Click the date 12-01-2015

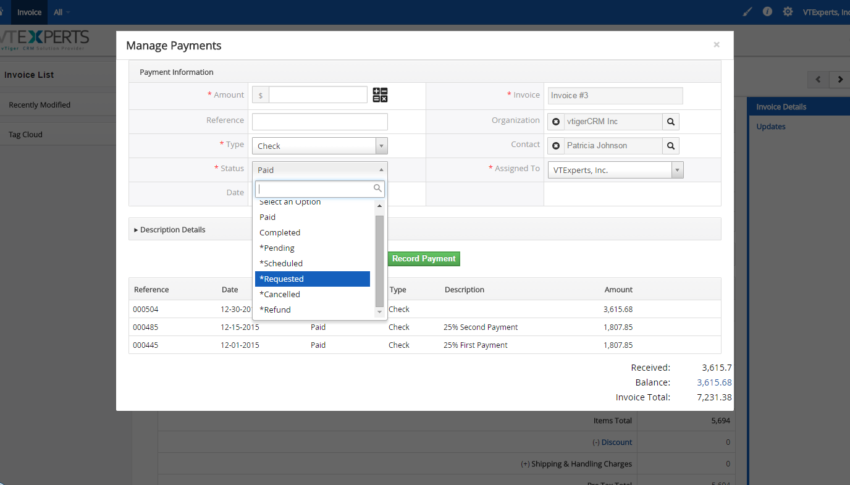[240, 345]
